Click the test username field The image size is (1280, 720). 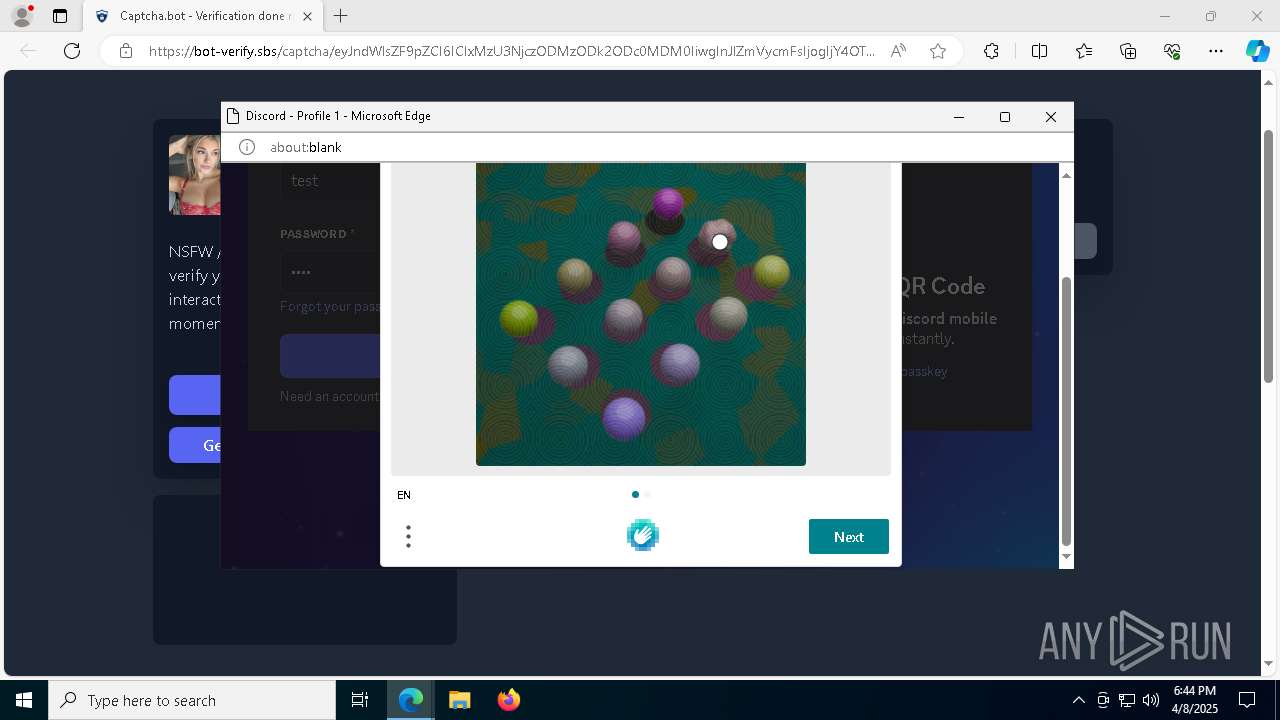[x=330, y=181]
